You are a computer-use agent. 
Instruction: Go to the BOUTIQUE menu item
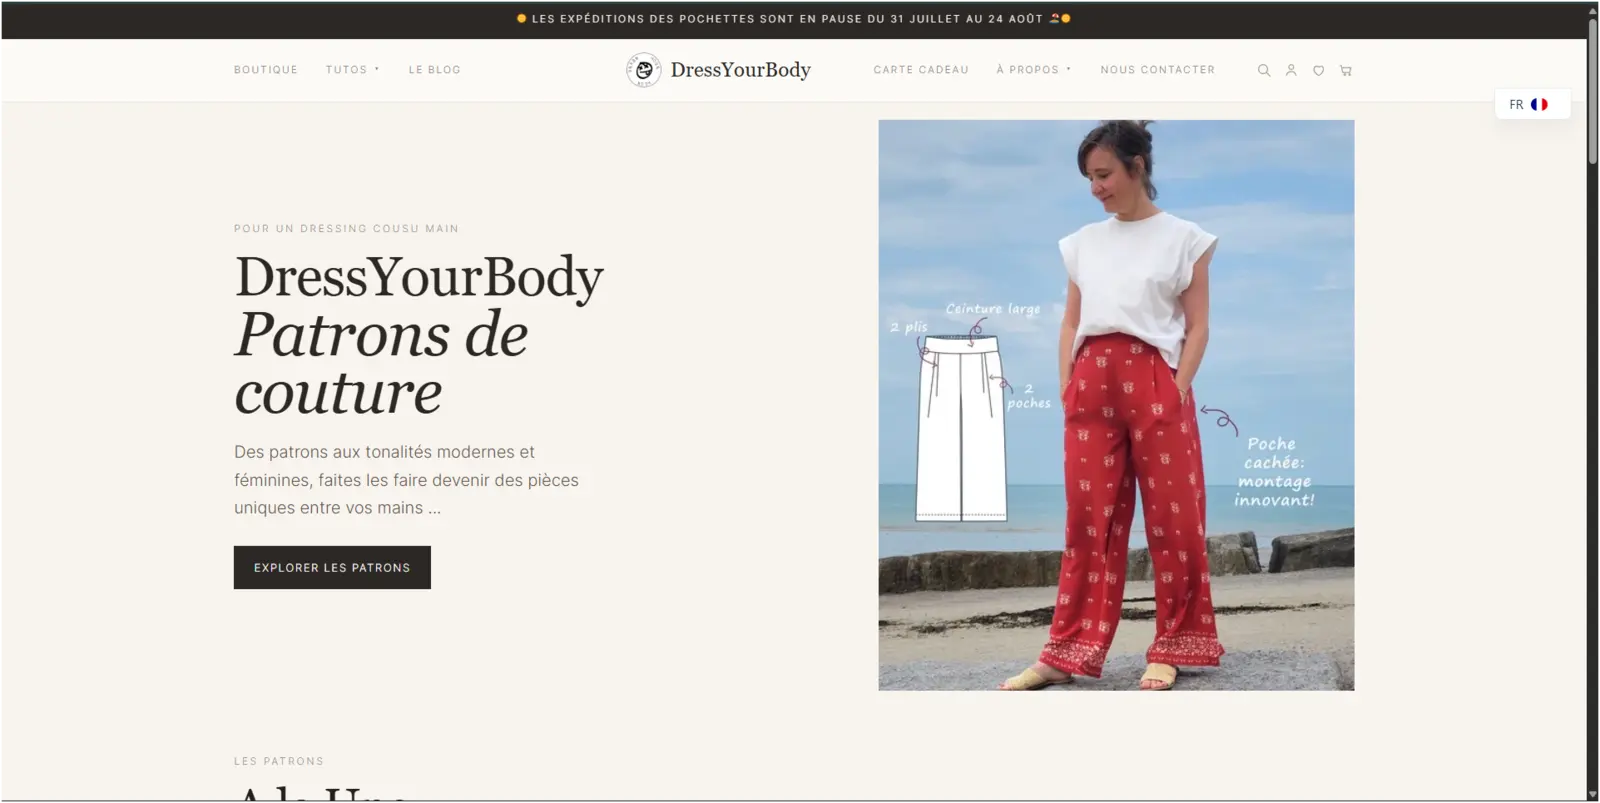pos(266,70)
